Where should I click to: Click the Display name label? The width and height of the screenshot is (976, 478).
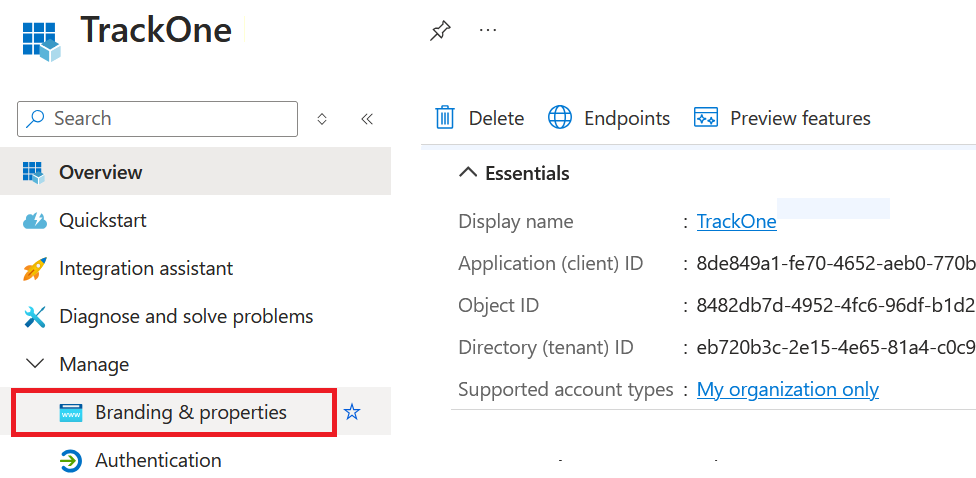click(x=516, y=222)
